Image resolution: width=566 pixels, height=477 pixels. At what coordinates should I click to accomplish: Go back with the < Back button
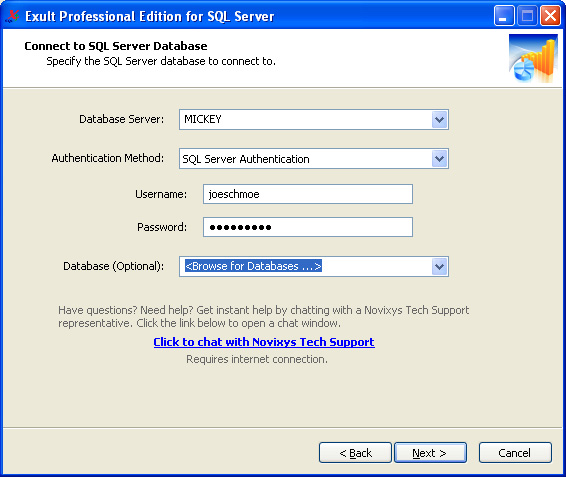355,453
